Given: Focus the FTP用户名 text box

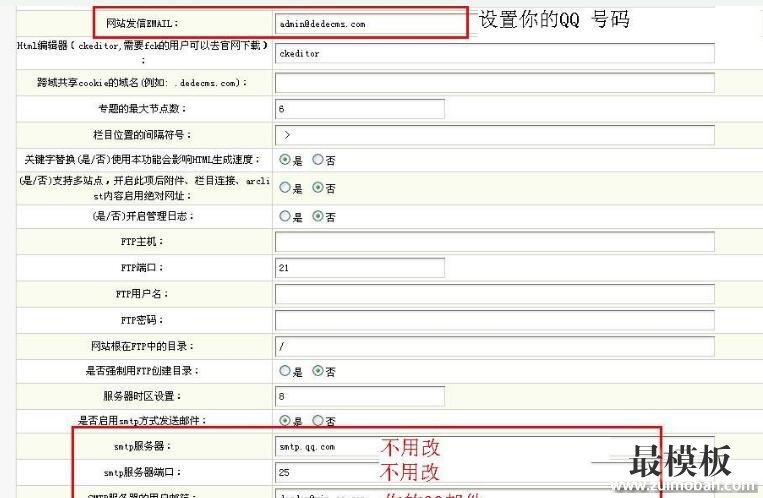Looking at the screenshot, I should [x=494, y=294].
